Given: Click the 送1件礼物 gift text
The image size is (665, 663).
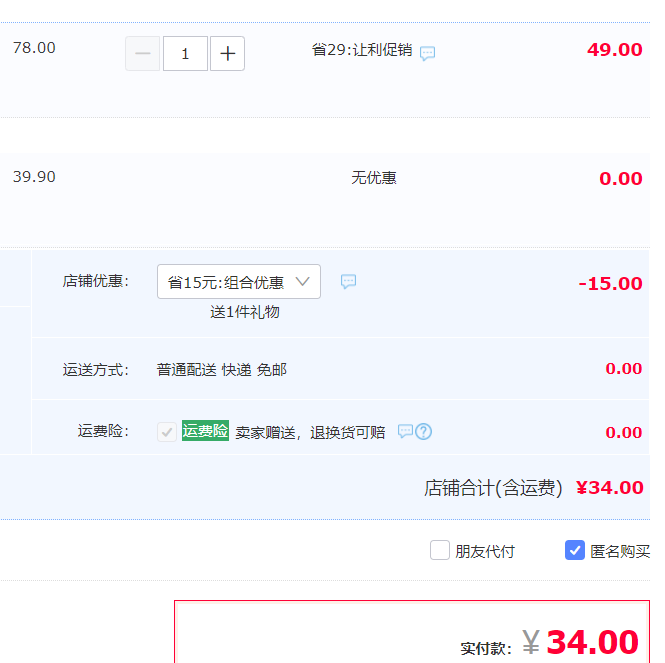Looking at the screenshot, I should (245, 312).
